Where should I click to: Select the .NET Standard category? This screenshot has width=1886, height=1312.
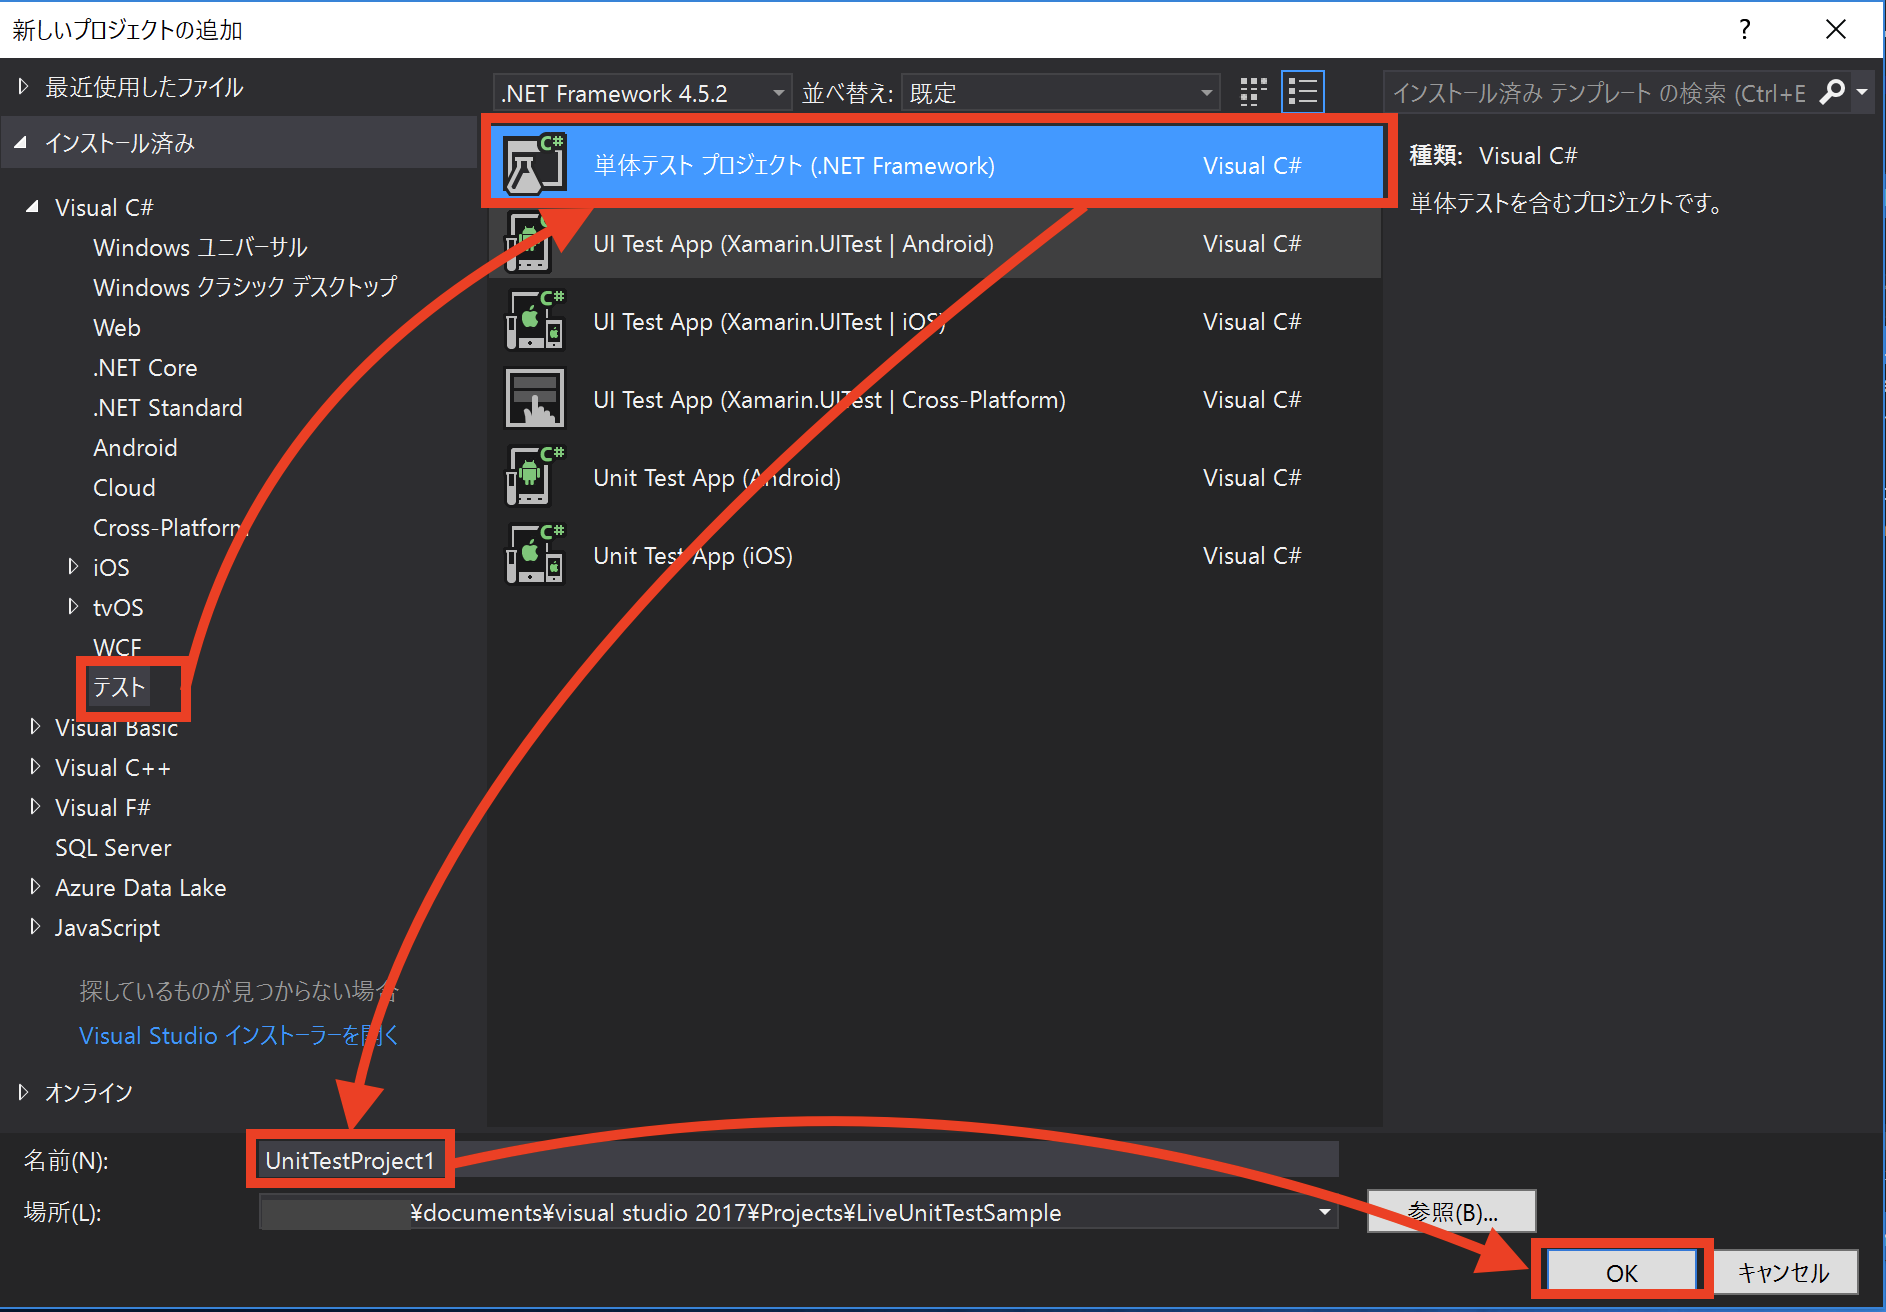point(168,407)
